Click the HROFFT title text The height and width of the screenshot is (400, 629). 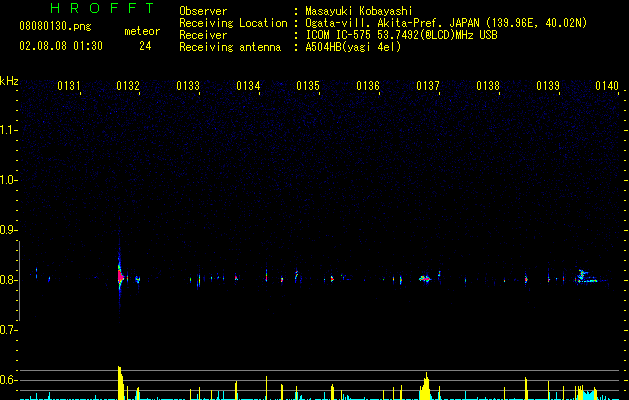click(x=103, y=8)
